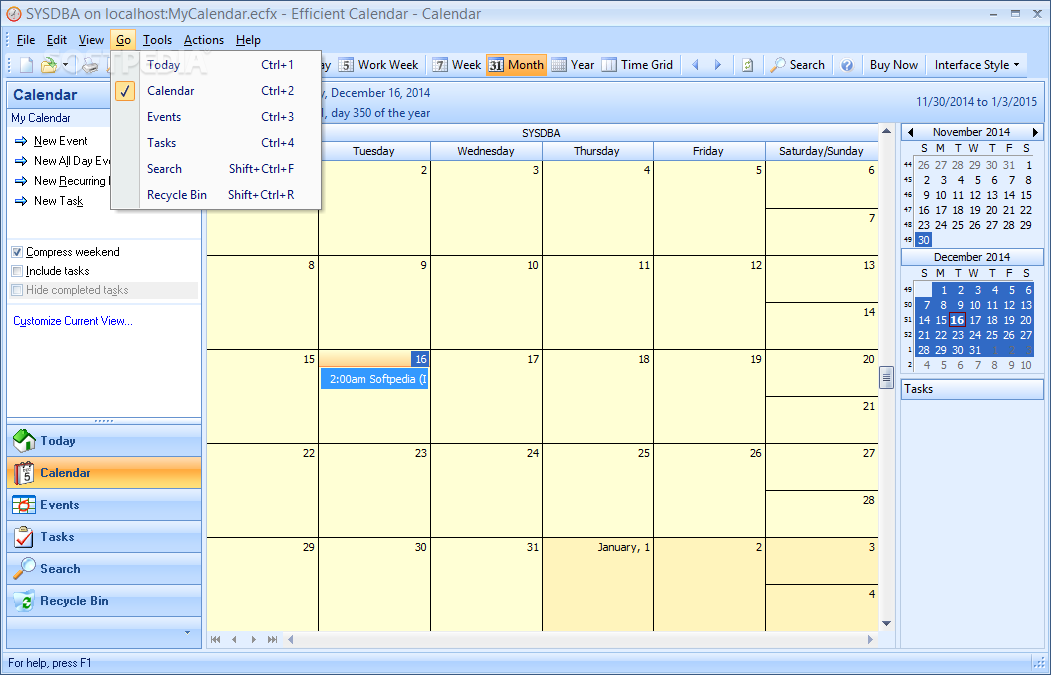Switch to Year view
Screen dimensions: 1051x675
click(x=573, y=65)
